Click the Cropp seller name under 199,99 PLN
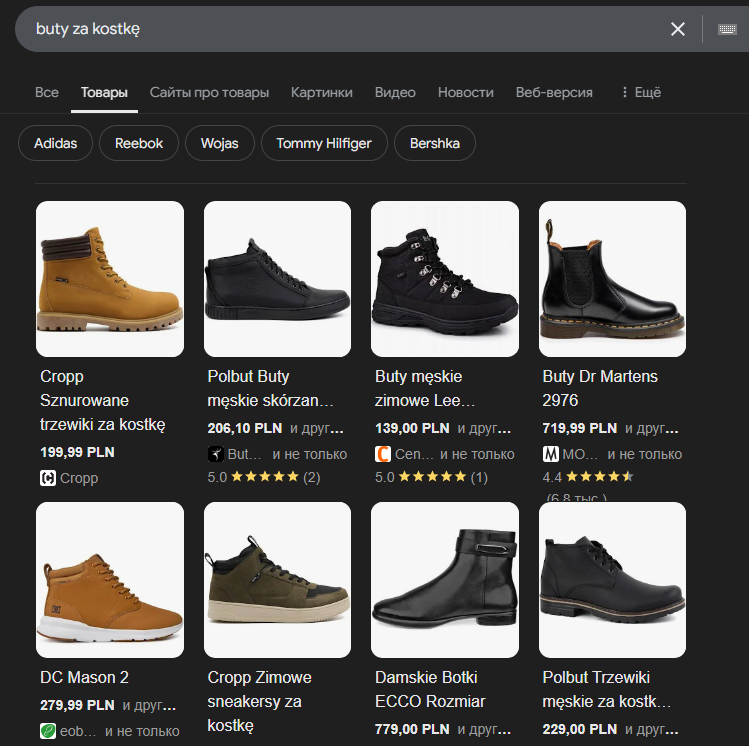 click(x=79, y=478)
